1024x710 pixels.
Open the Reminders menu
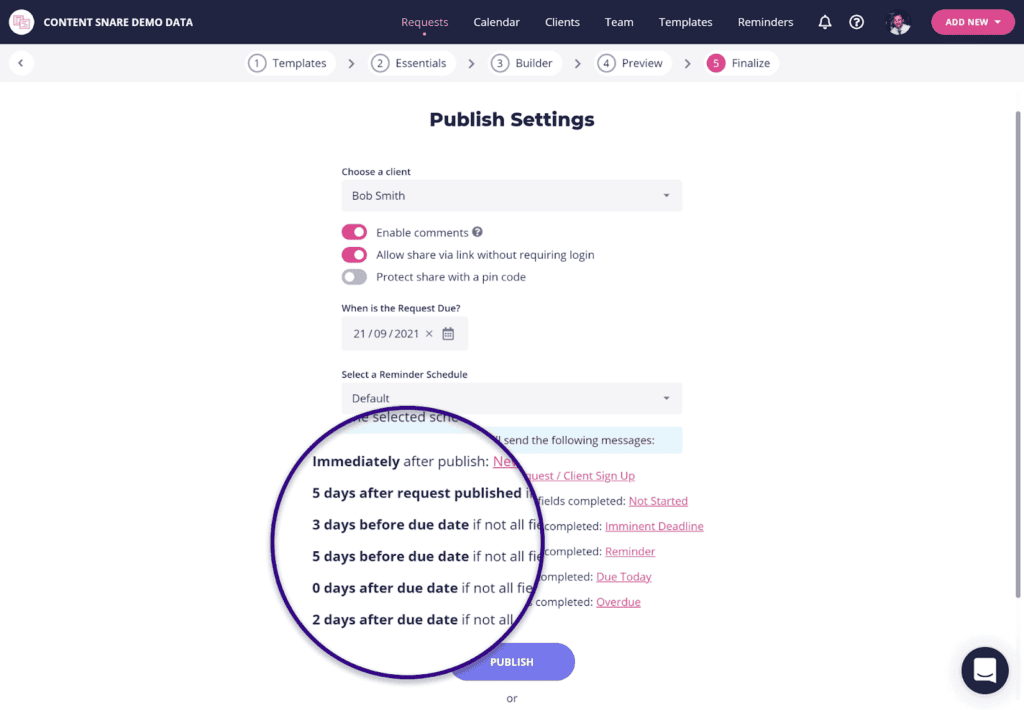point(765,22)
